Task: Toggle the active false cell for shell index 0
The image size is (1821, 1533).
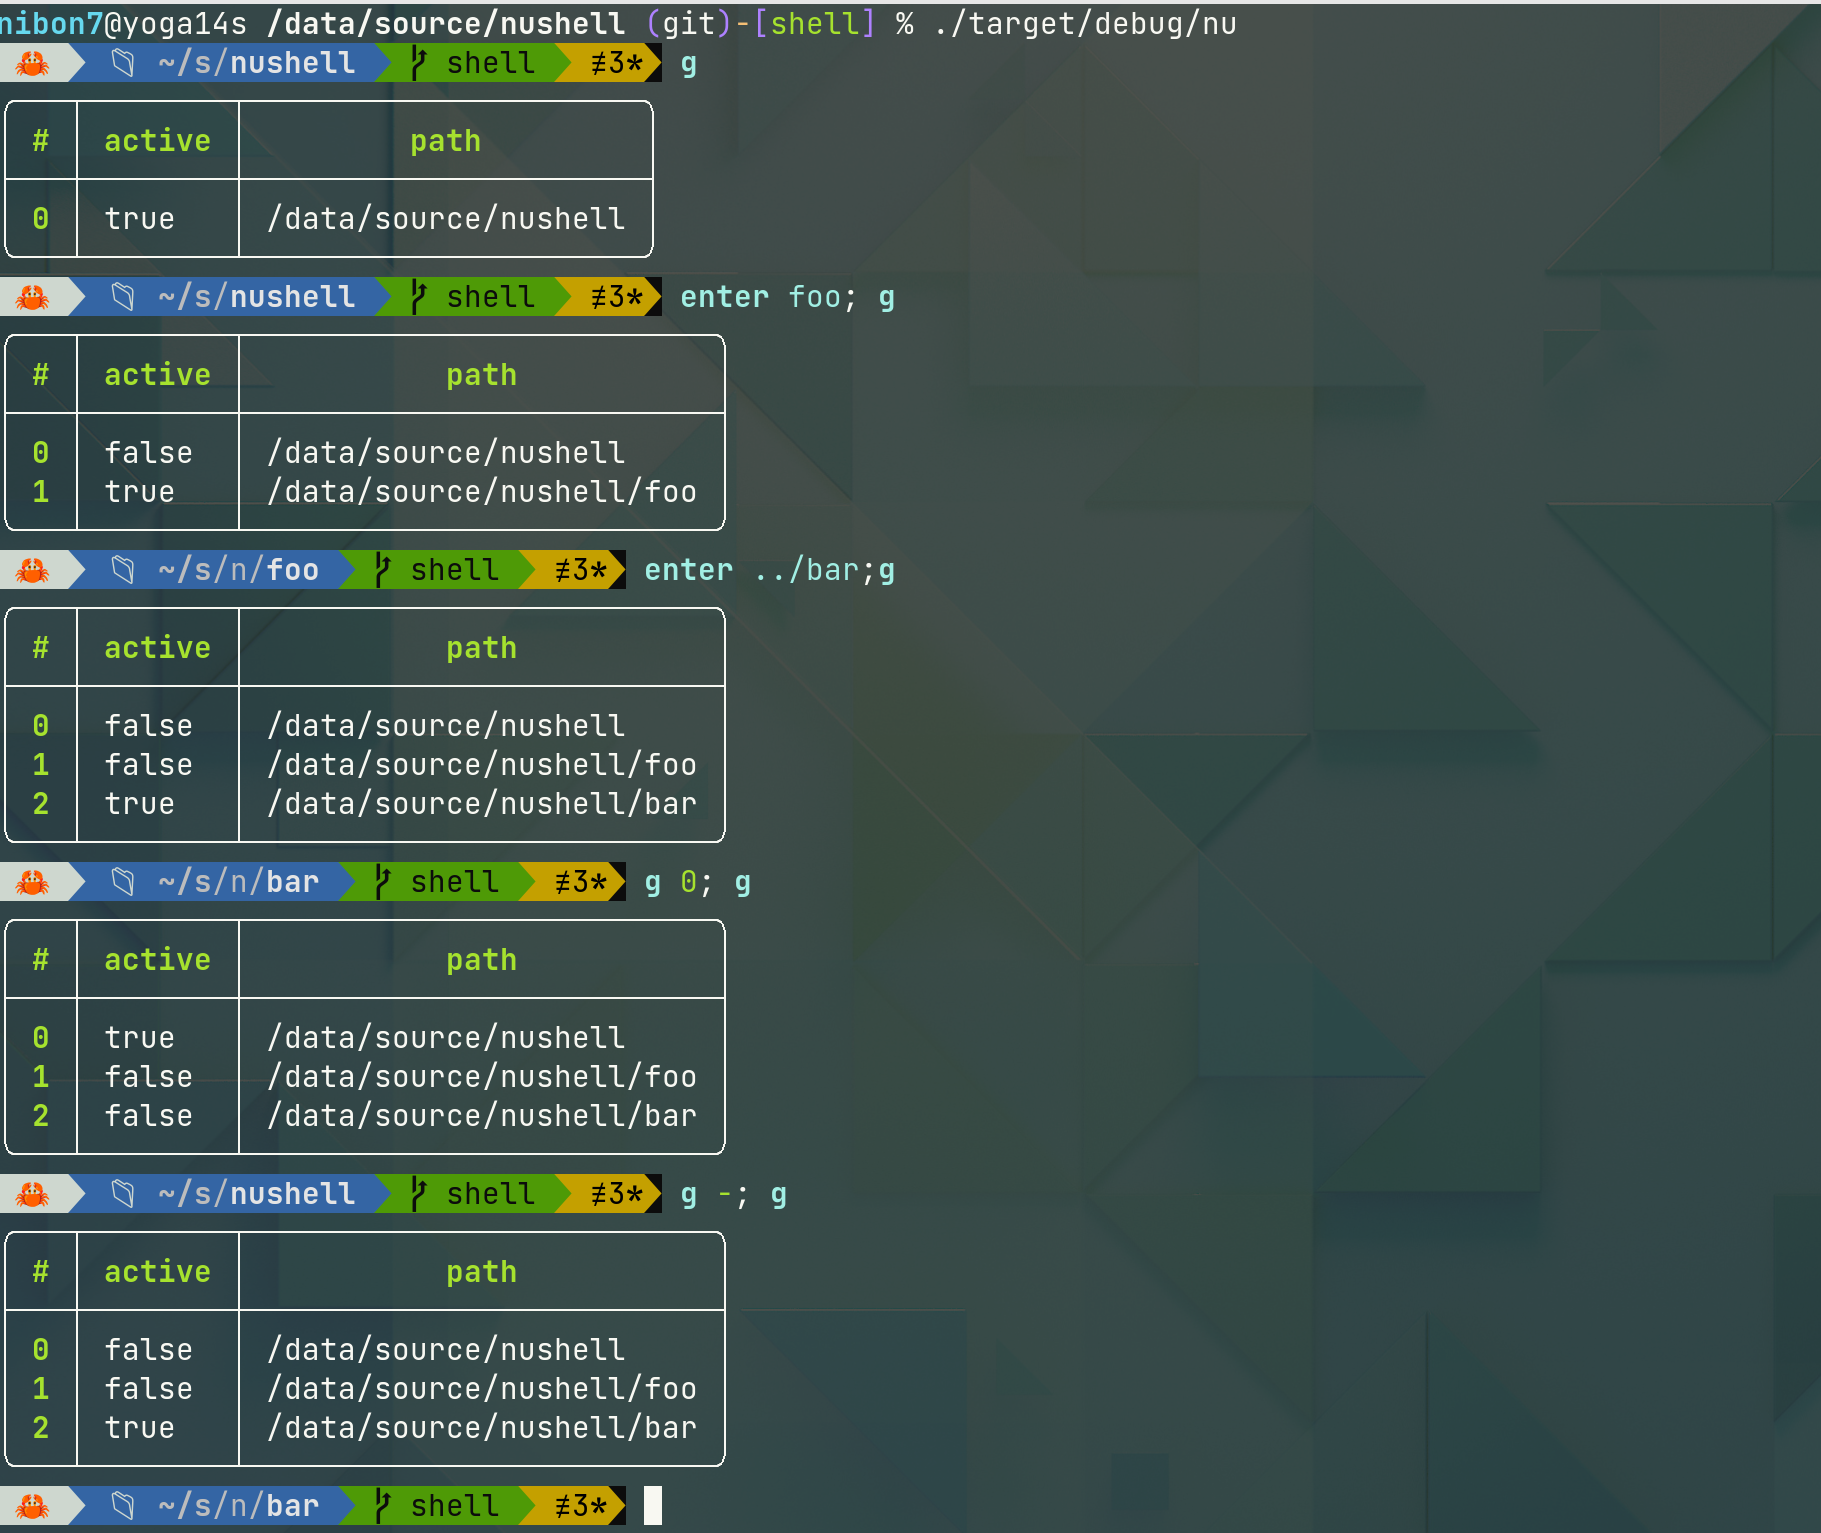Action: pos(148,452)
